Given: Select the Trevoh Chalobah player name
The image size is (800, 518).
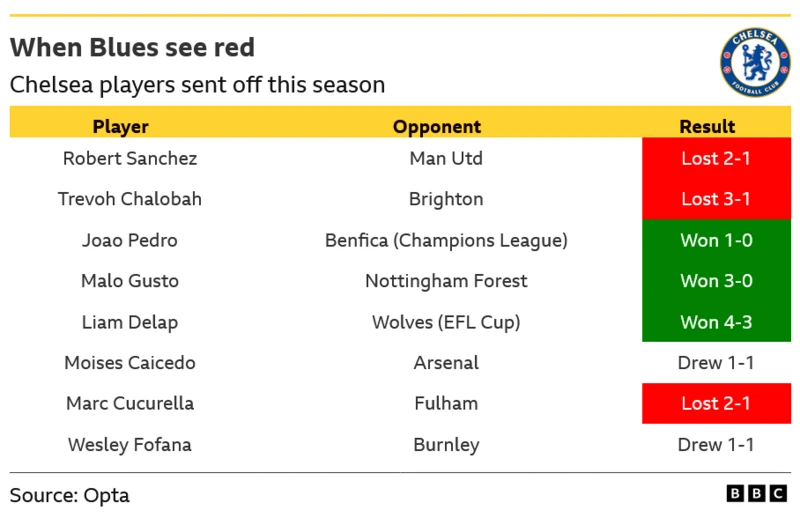Looking at the screenshot, I should (x=130, y=199).
